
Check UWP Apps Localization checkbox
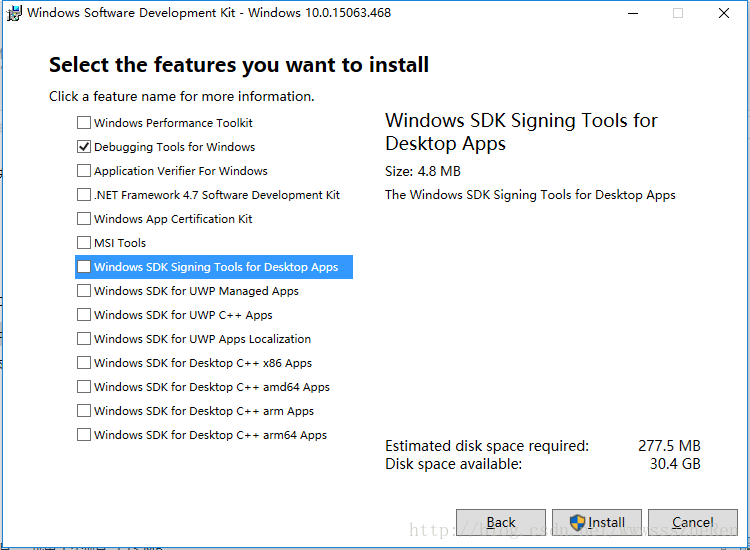point(84,339)
